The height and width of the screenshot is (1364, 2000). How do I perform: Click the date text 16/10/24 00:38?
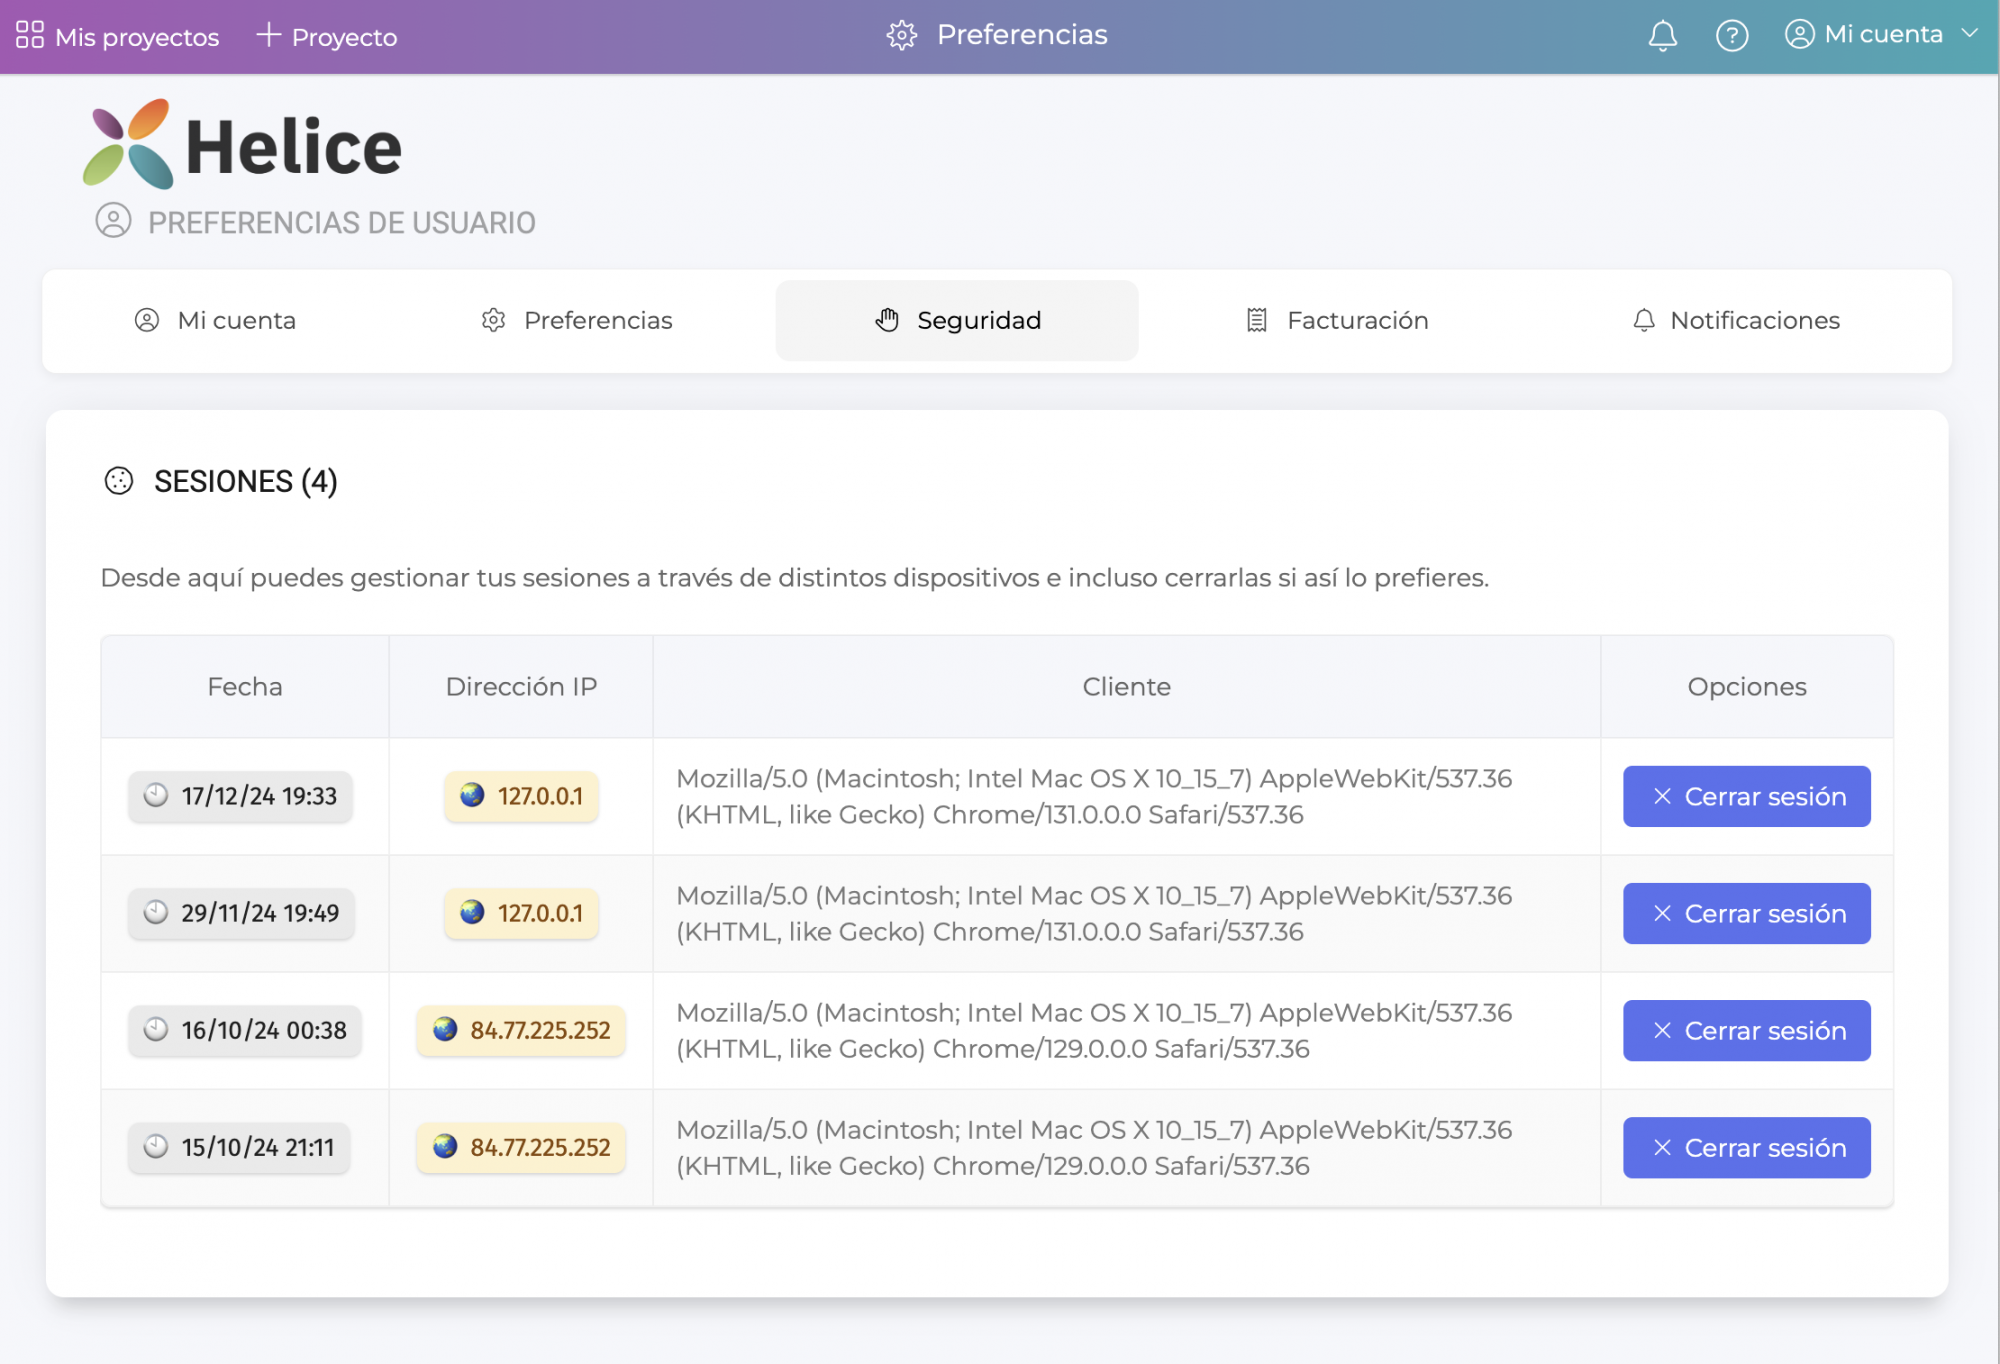click(264, 1030)
